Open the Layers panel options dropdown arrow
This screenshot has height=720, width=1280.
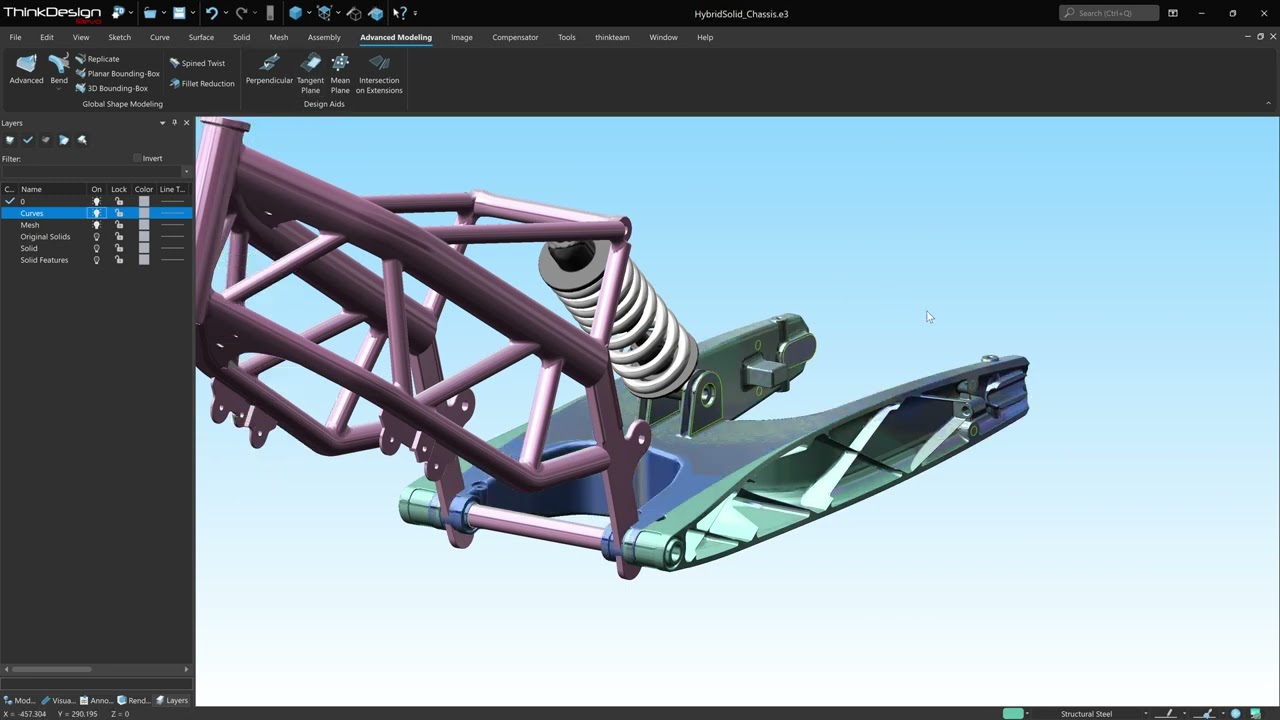pyautogui.click(x=162, y=123)
